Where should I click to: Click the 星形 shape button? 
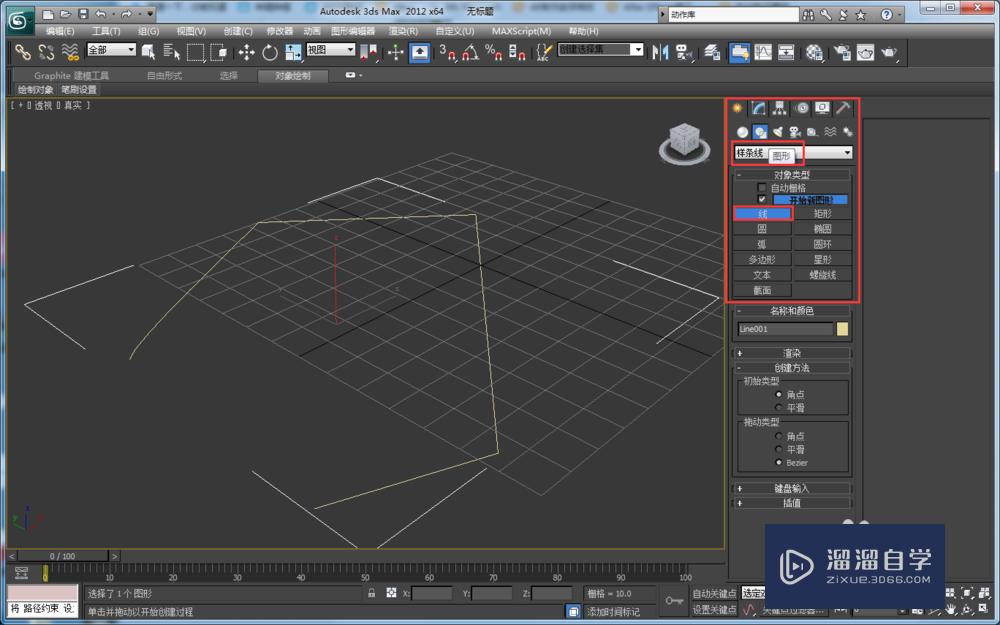point(822,259)
